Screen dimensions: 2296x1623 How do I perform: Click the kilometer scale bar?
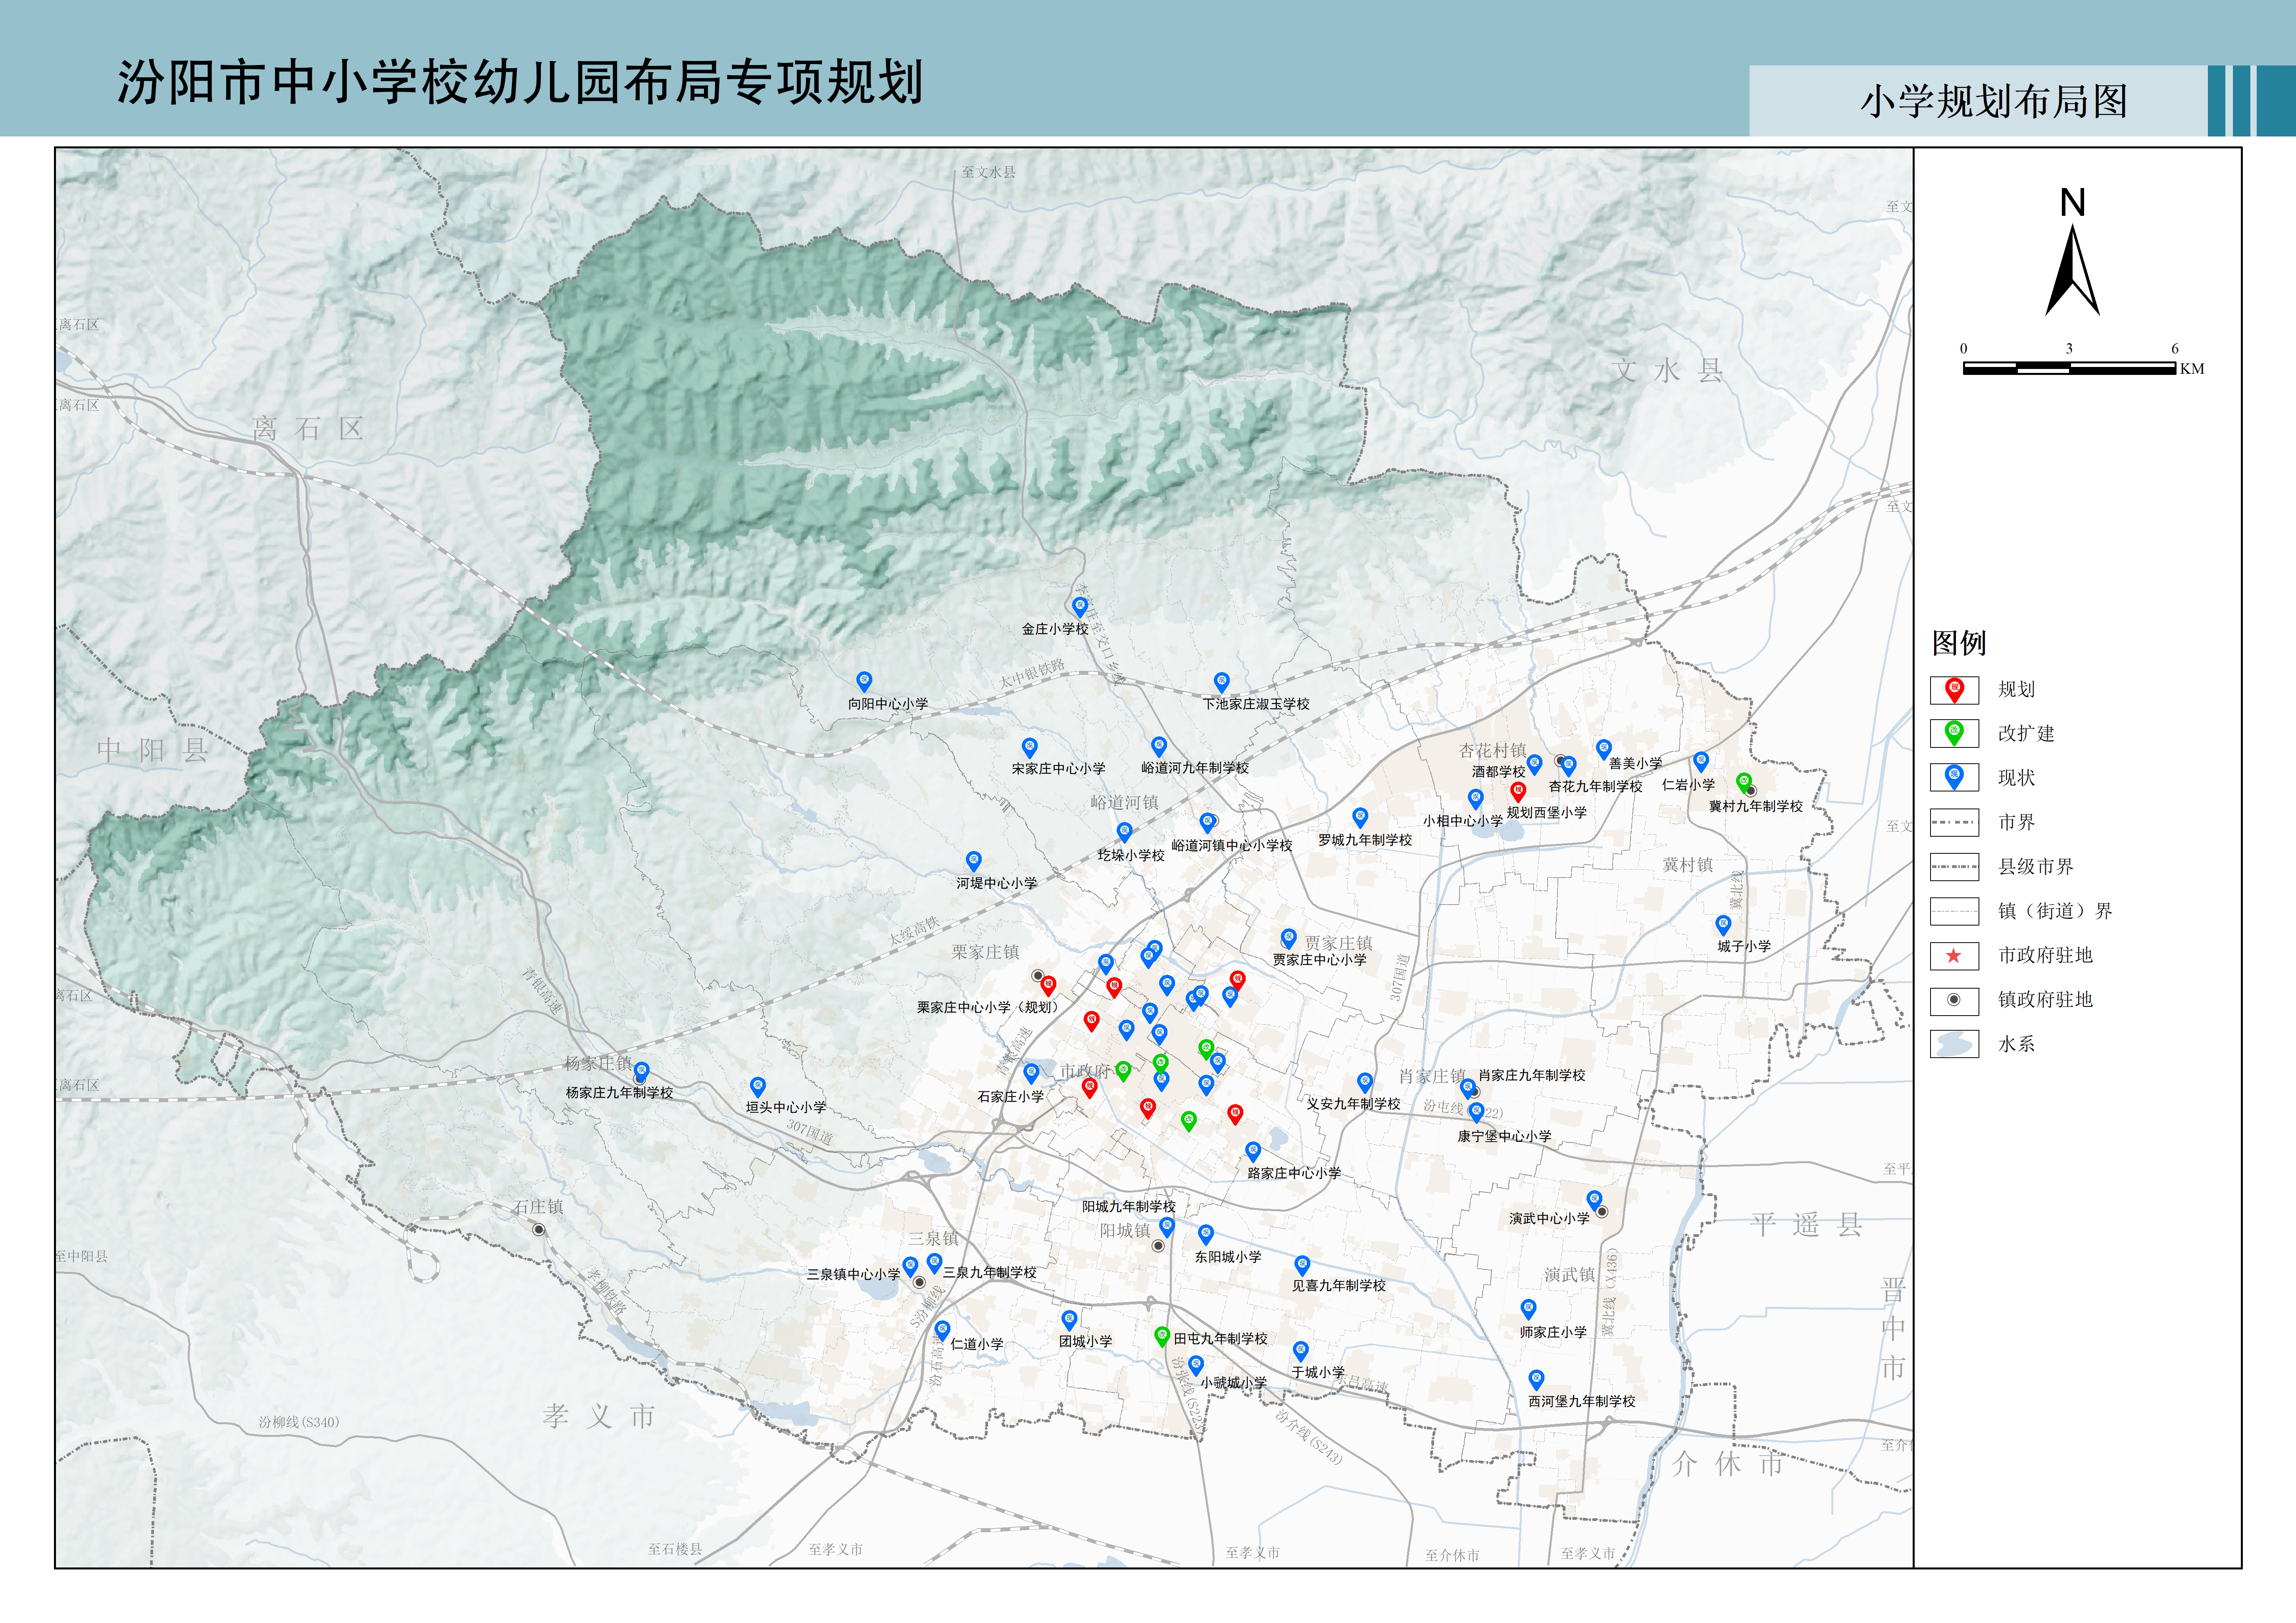(x=2069, y=368)
